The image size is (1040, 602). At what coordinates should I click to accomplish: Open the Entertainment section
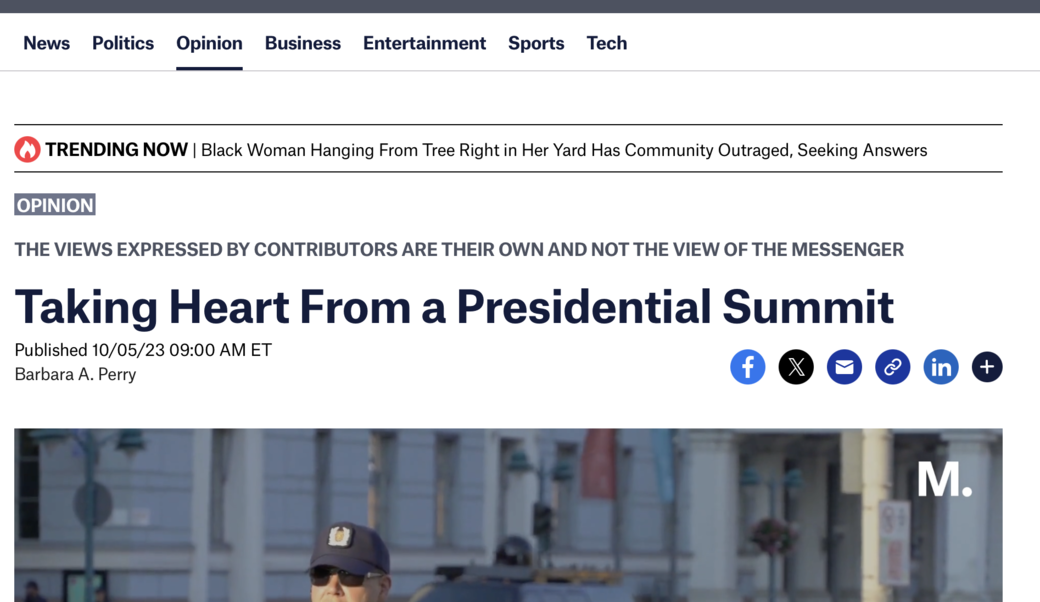click(424, 43)
